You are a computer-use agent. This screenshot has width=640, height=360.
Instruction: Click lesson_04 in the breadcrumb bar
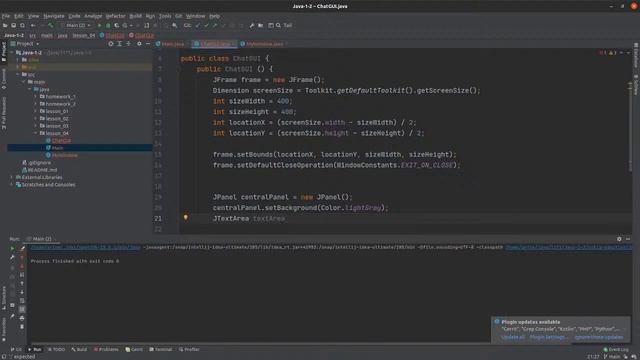coord(84,36)
